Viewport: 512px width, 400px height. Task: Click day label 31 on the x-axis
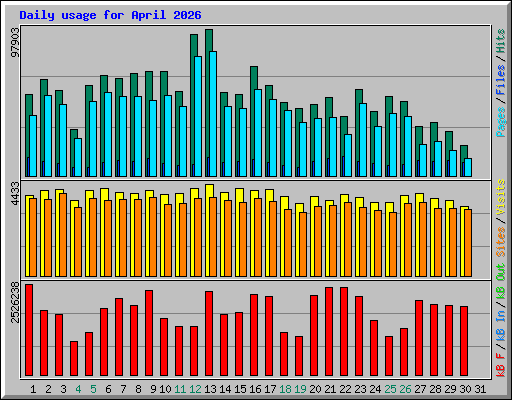click(480, 389)
